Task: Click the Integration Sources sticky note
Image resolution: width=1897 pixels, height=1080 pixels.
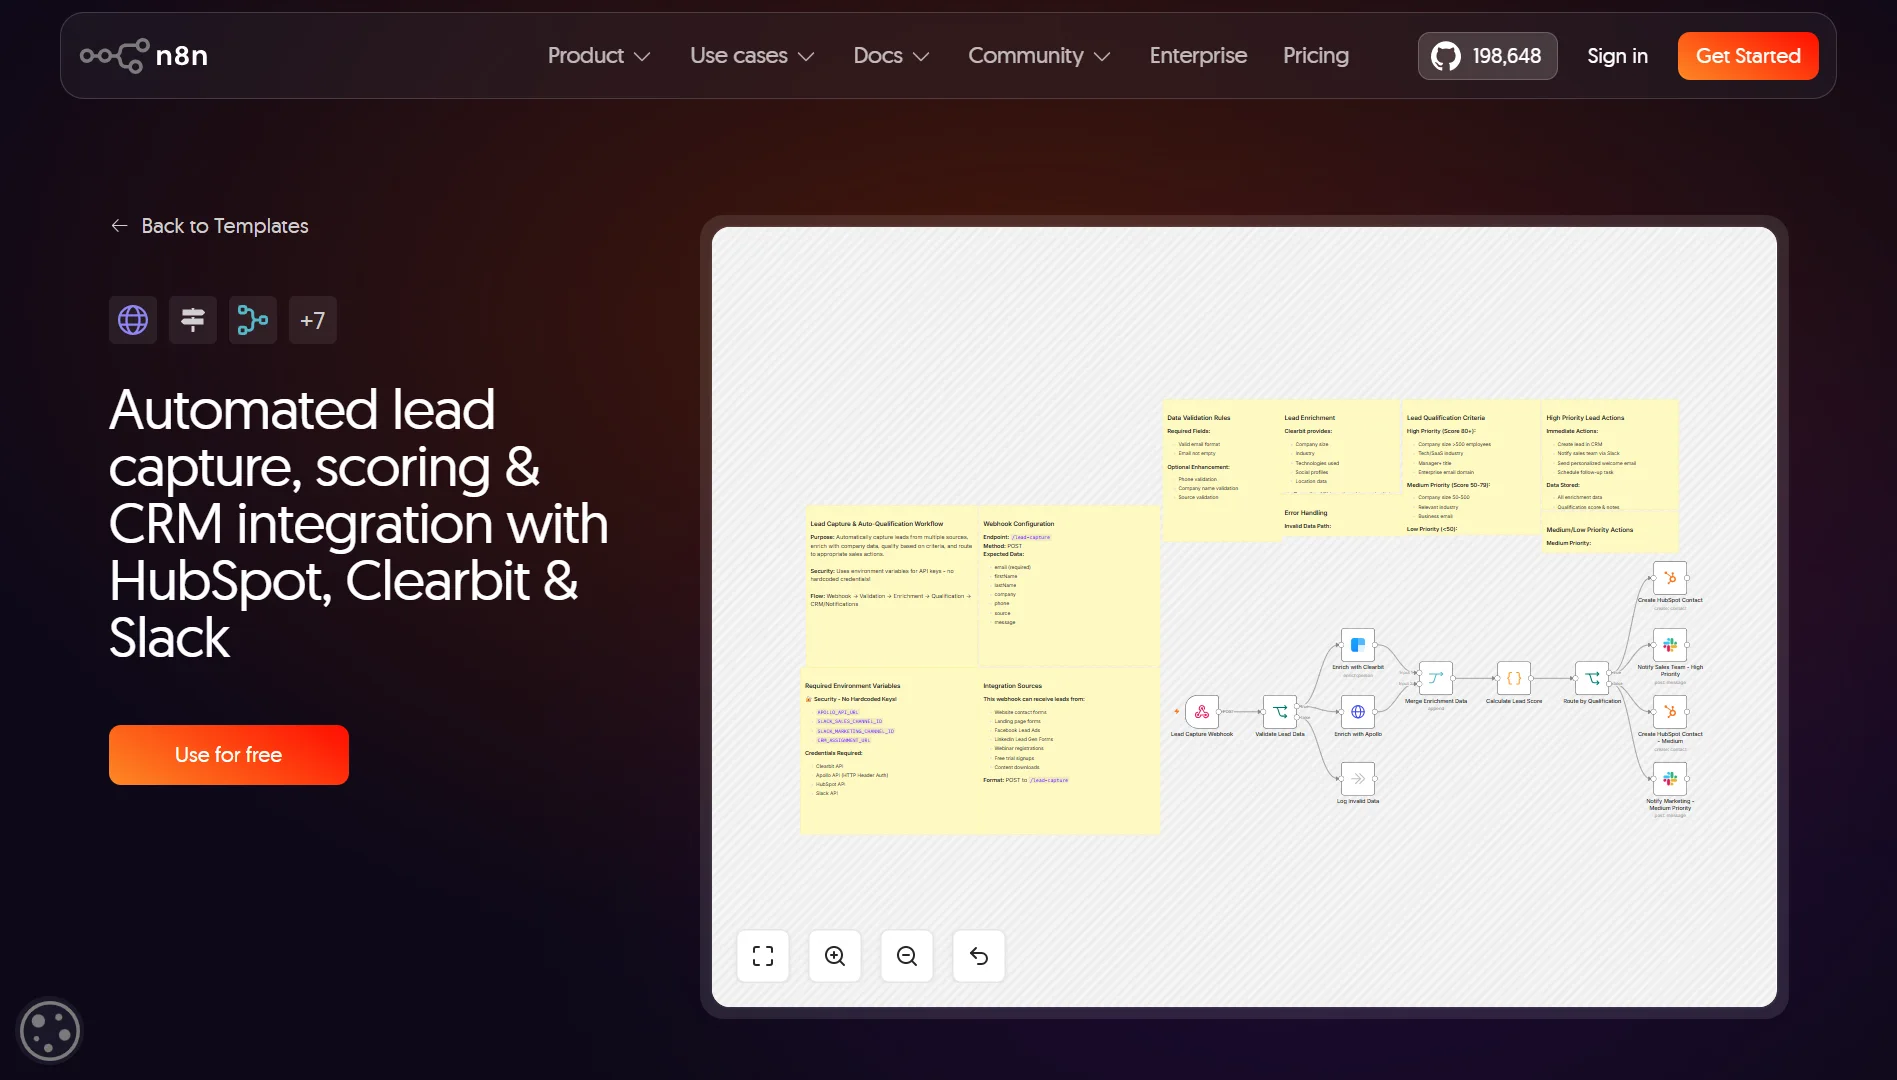Action: click(1069, 752)
